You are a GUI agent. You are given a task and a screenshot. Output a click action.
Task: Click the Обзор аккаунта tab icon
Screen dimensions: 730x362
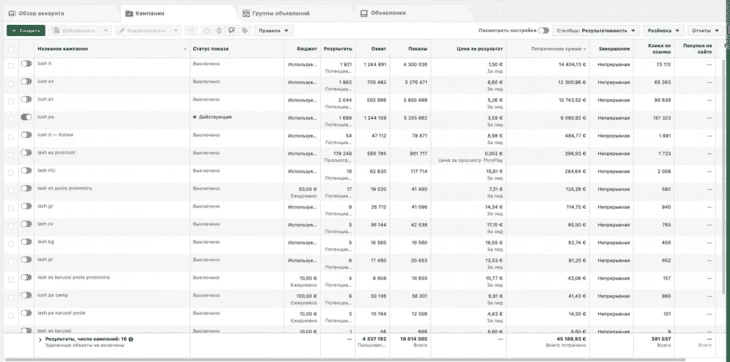click(x=12, y=13)
